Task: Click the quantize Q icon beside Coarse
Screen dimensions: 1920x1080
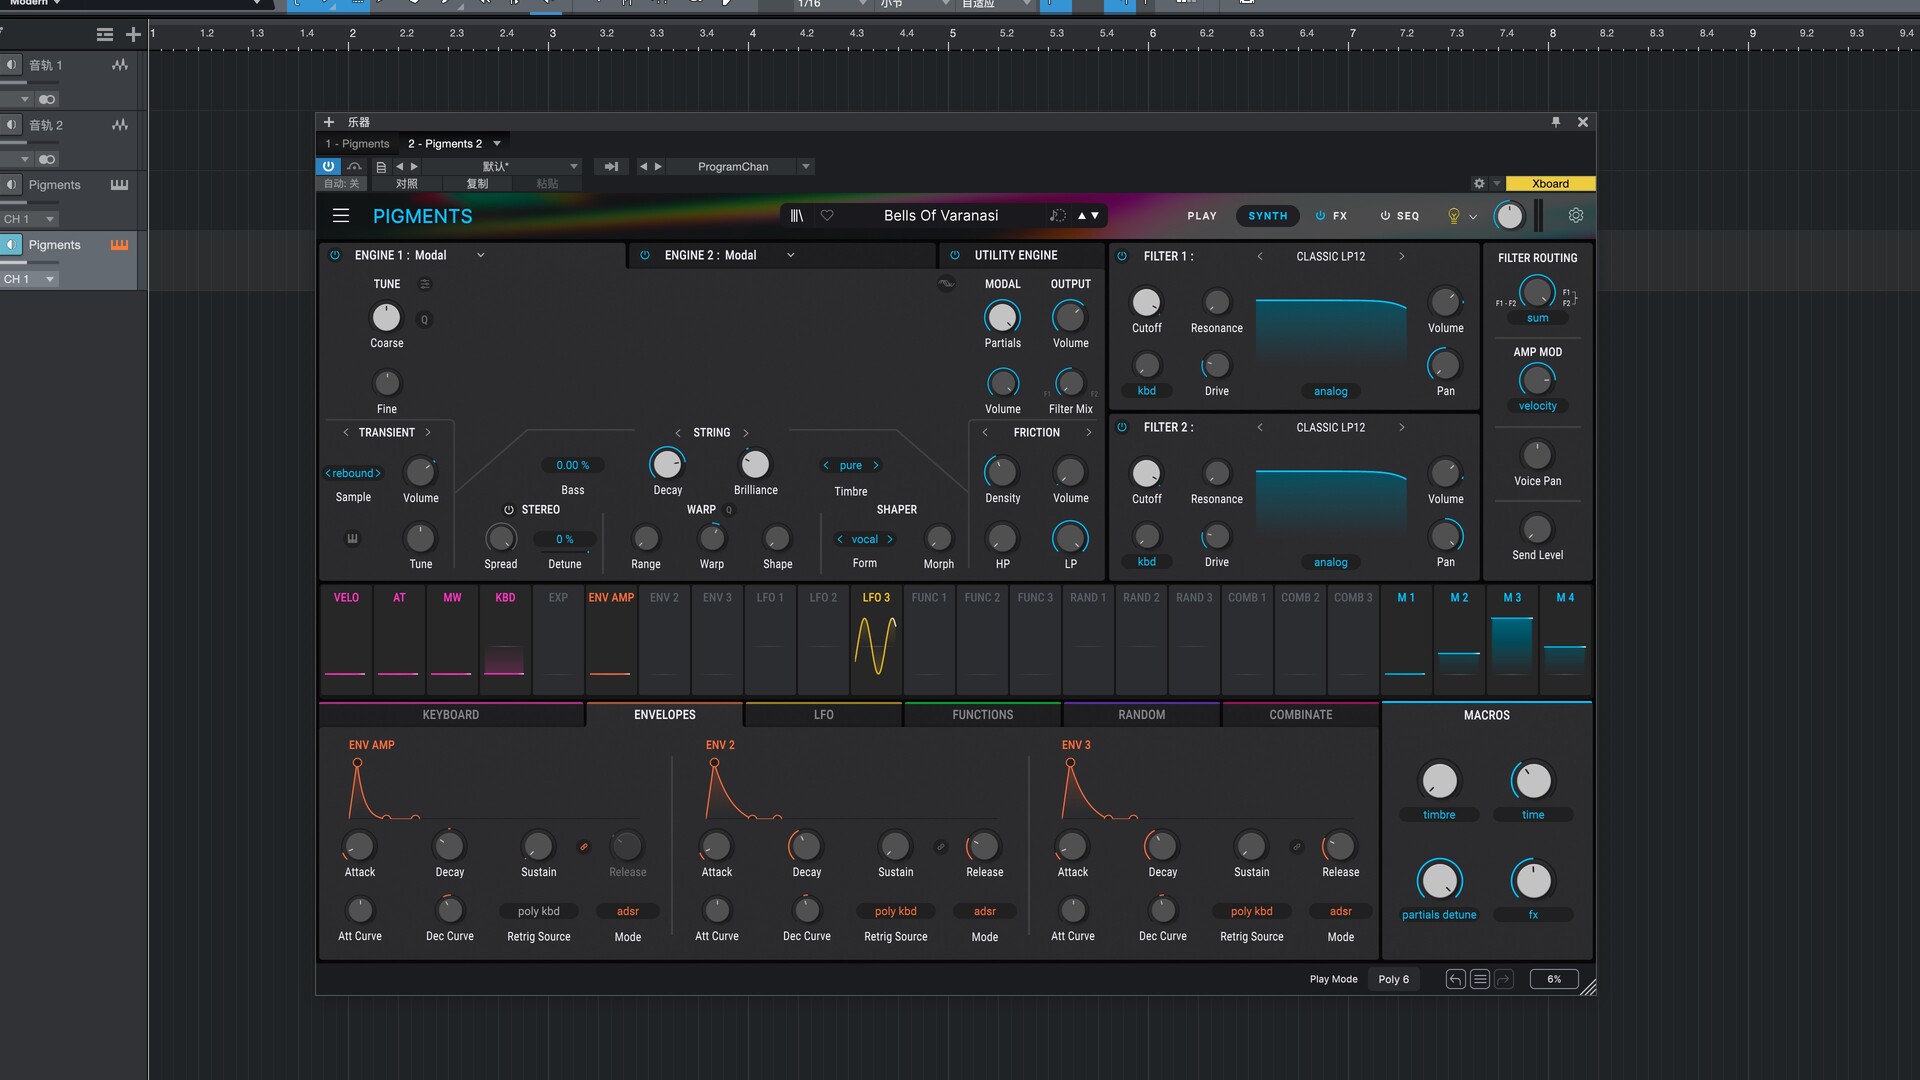Action: tap(425, 320)
